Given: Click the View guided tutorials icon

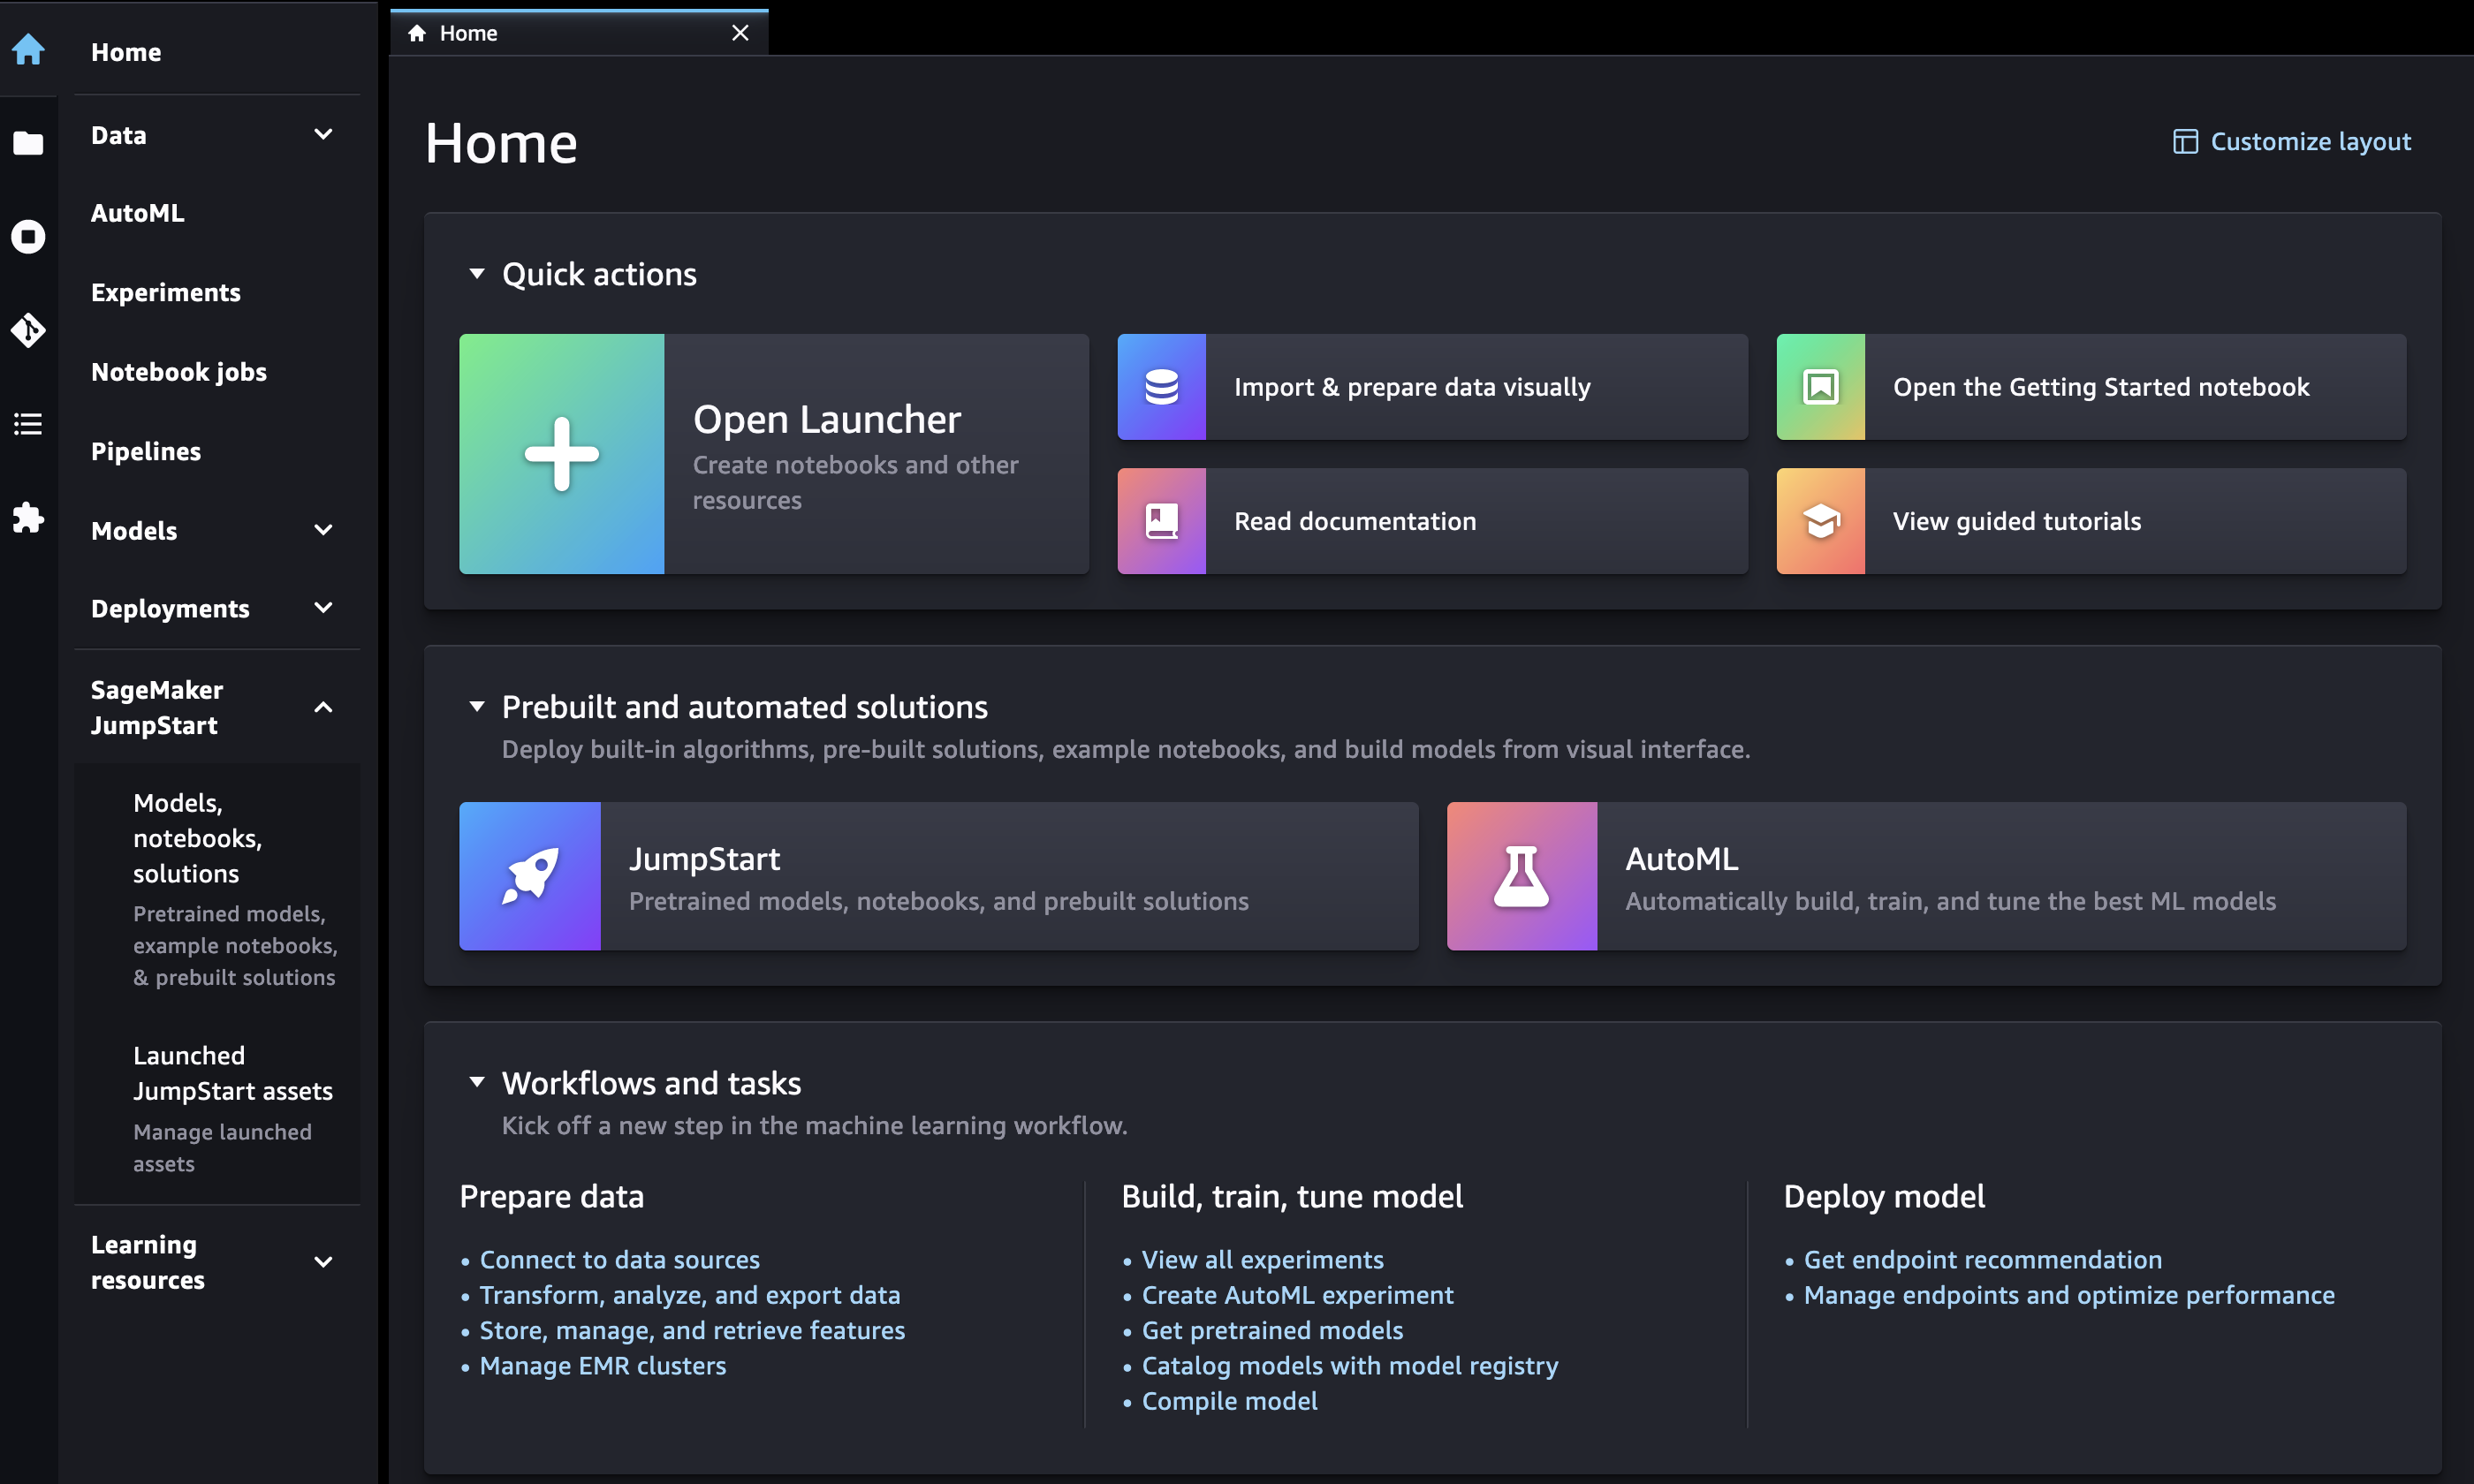Looking at the screenshot, I should point(1820,519).
